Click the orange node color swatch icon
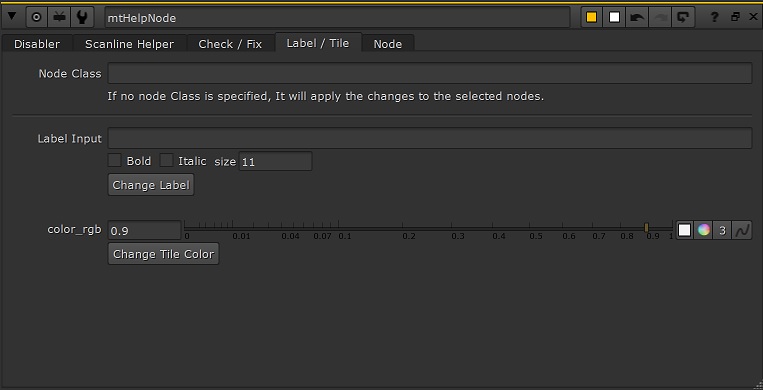Viewport: 763px width, 390px height. tap(591, 18)
